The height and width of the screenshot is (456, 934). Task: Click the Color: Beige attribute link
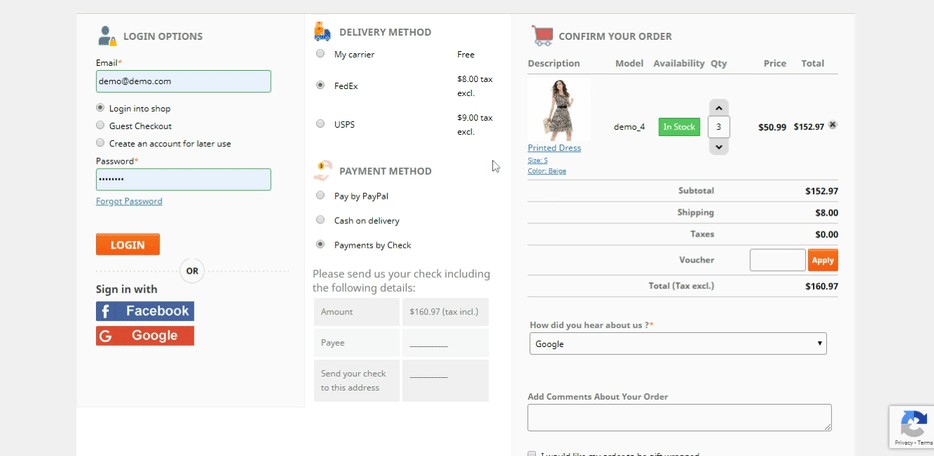click(547, 171)
